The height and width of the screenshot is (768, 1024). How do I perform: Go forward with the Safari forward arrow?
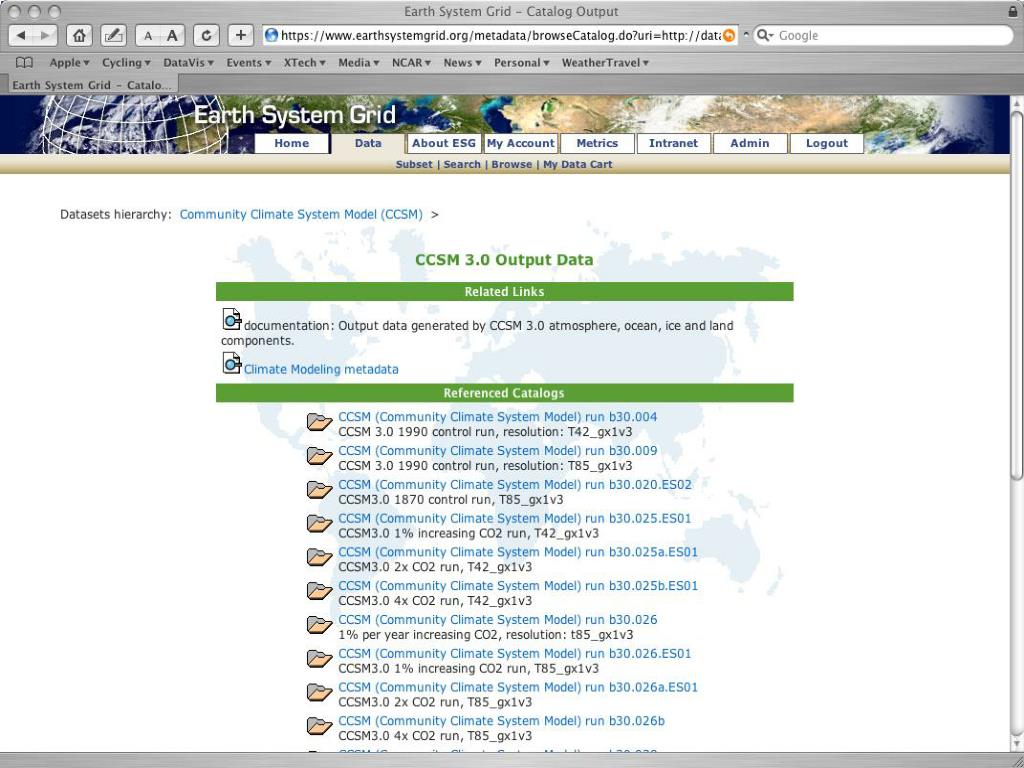(x=45, y=35)
